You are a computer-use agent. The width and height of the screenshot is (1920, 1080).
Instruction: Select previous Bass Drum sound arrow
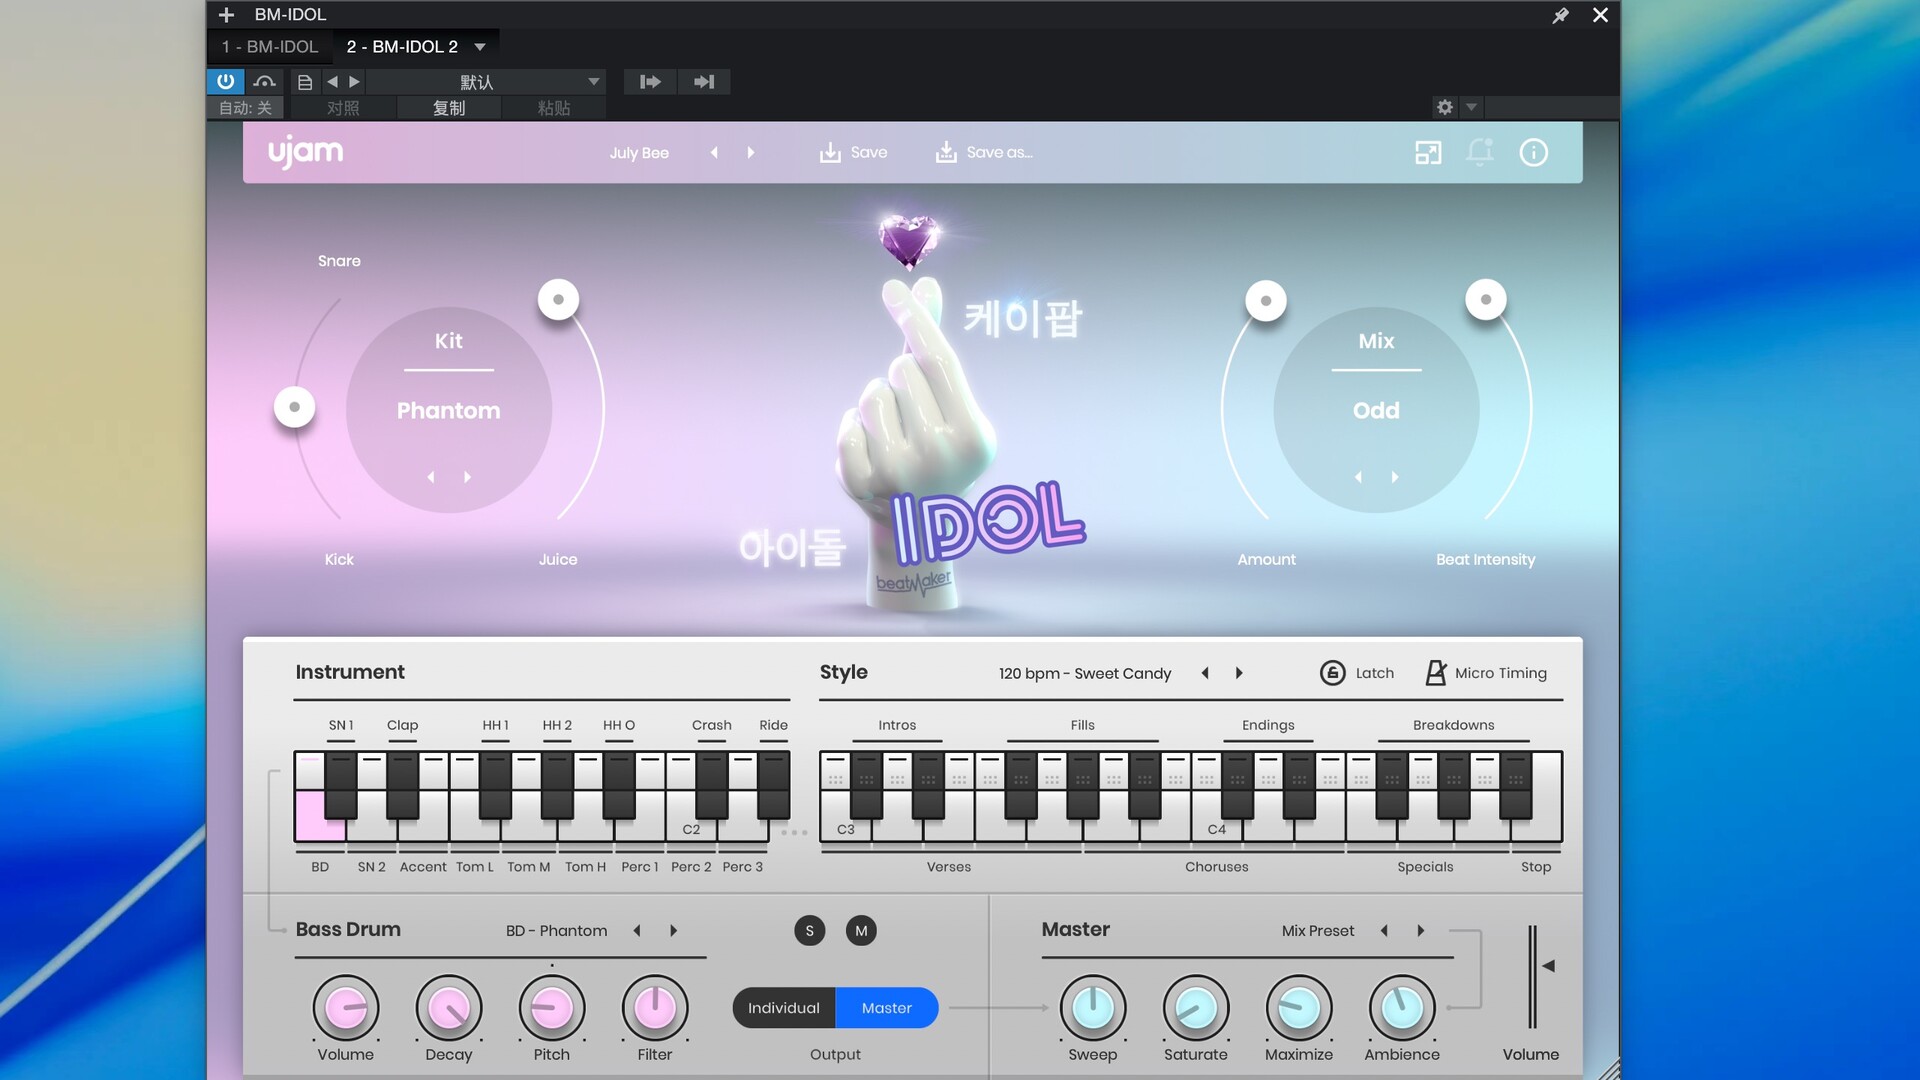click(x=637, y=931)
